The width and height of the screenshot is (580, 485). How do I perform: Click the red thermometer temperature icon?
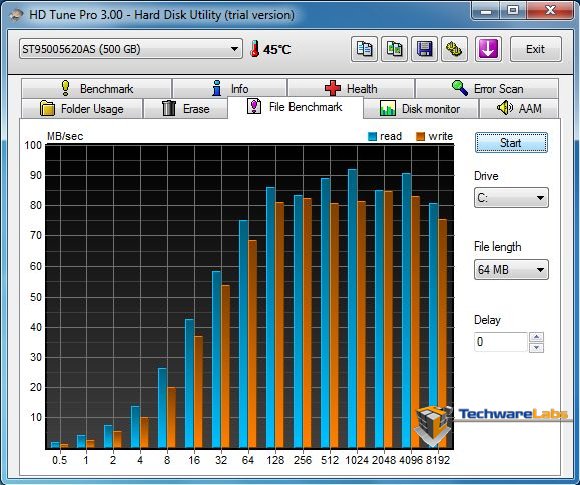(x=254, y=49)
